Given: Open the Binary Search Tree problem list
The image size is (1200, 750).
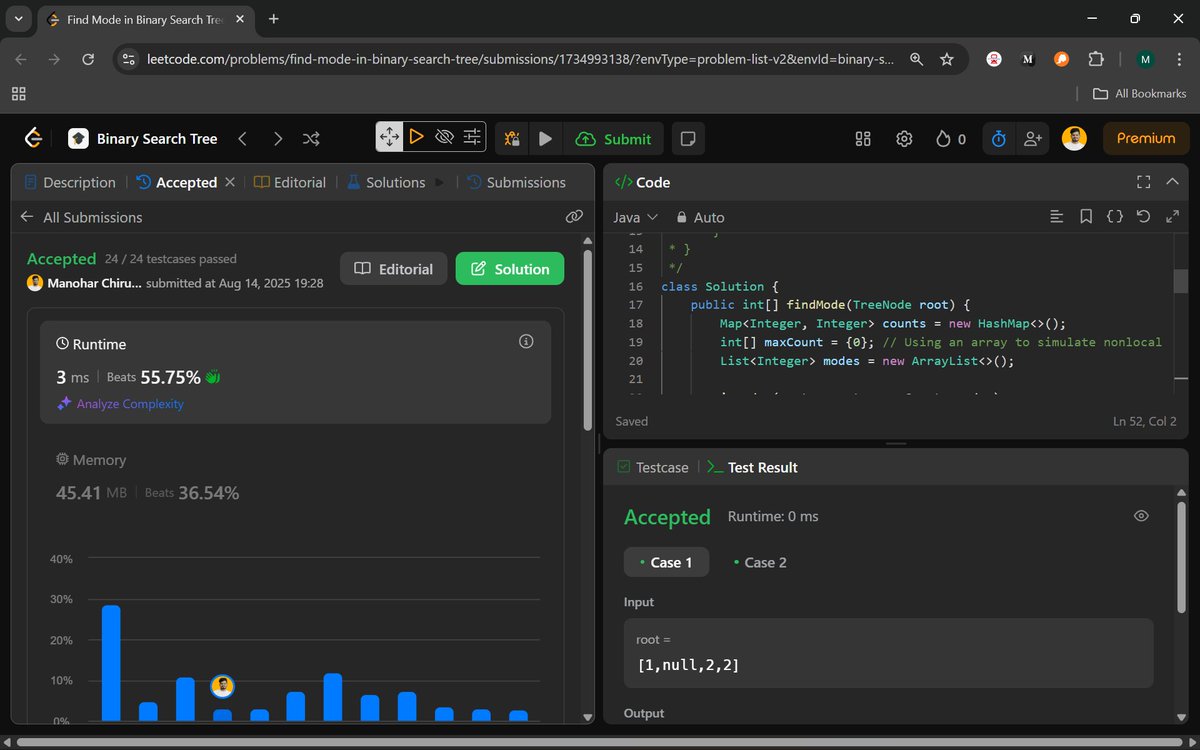Looking at the screenshot, I should point(143,139).
